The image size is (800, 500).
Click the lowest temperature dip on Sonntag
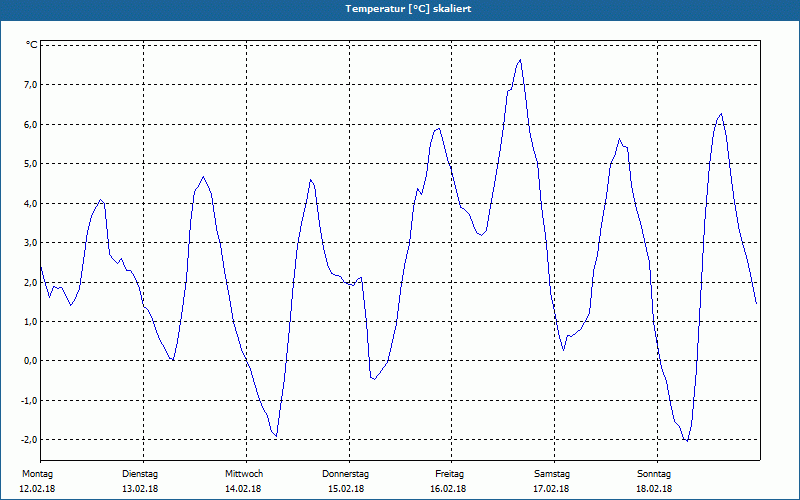tap(687, 440)
